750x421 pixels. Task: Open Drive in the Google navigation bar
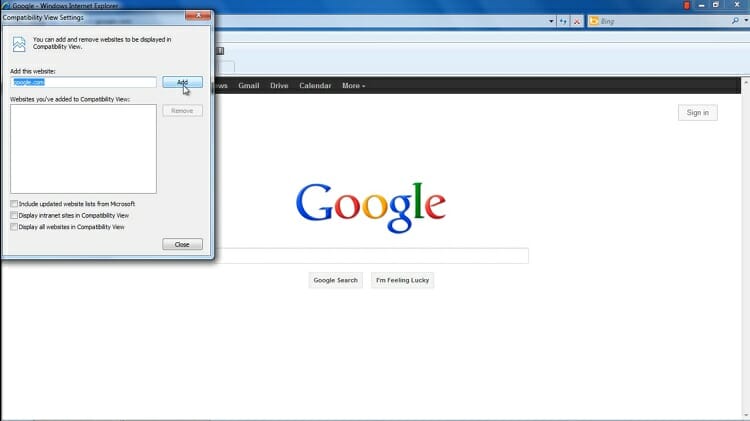[x=279, y=86]
